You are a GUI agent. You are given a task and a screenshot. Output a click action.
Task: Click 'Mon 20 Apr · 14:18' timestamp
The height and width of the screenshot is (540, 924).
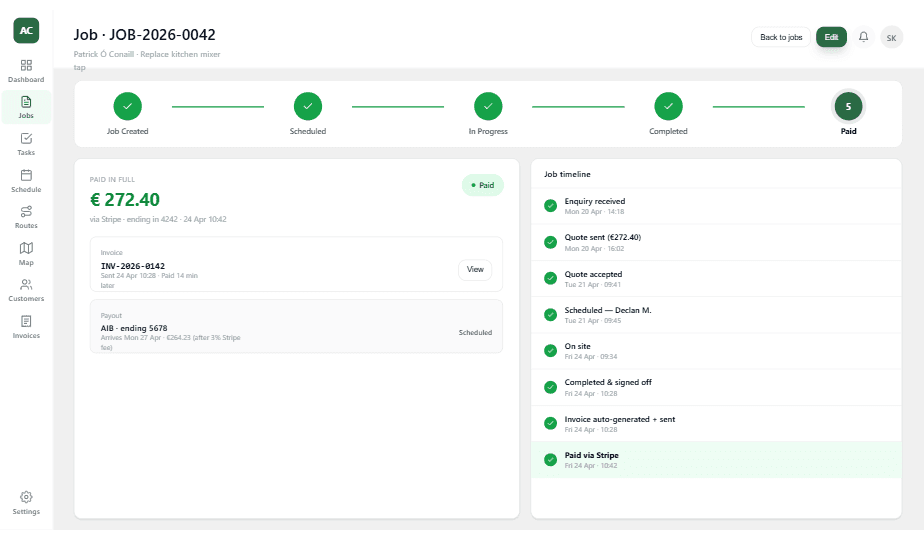tap(594, 212)
